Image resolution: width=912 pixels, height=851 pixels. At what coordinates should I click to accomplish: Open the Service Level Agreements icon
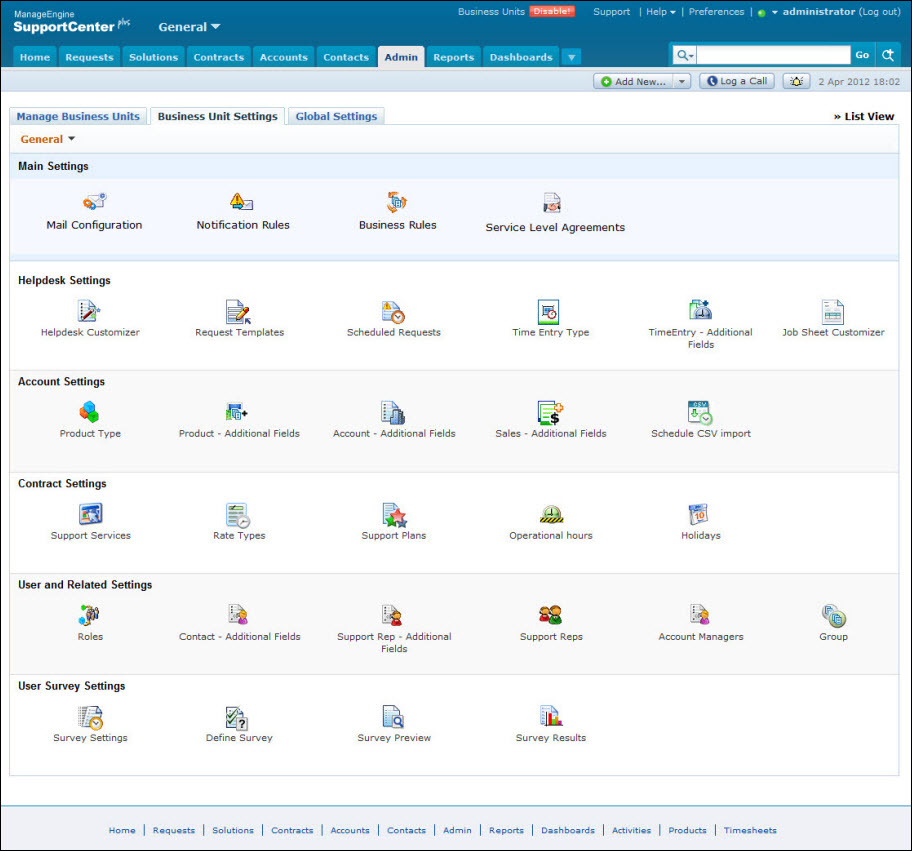click(x=551, y=203)
